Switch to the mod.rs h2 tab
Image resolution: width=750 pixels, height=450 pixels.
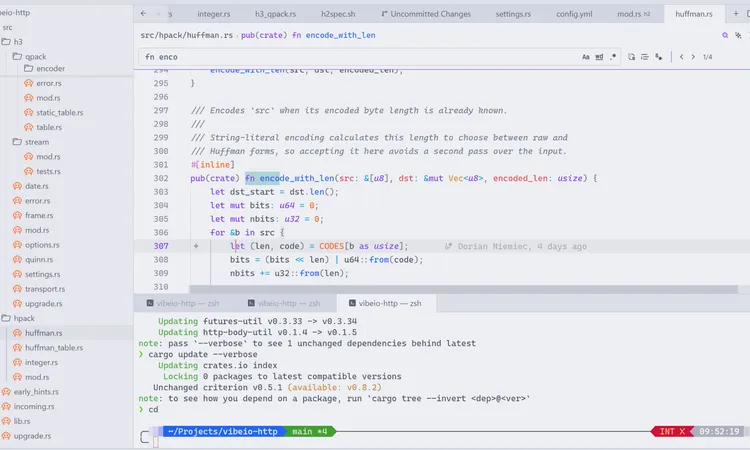633,14
